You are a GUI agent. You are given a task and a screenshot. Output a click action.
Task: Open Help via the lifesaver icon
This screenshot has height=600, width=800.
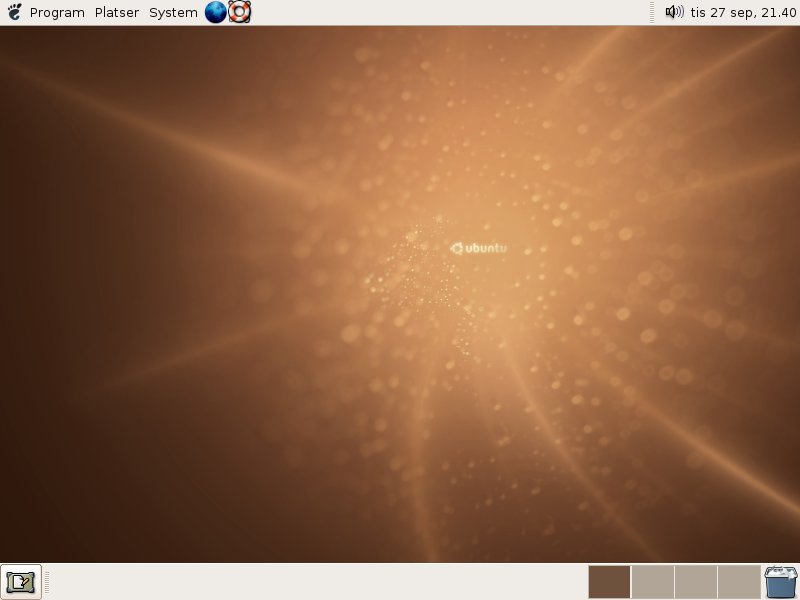point(239,12)
